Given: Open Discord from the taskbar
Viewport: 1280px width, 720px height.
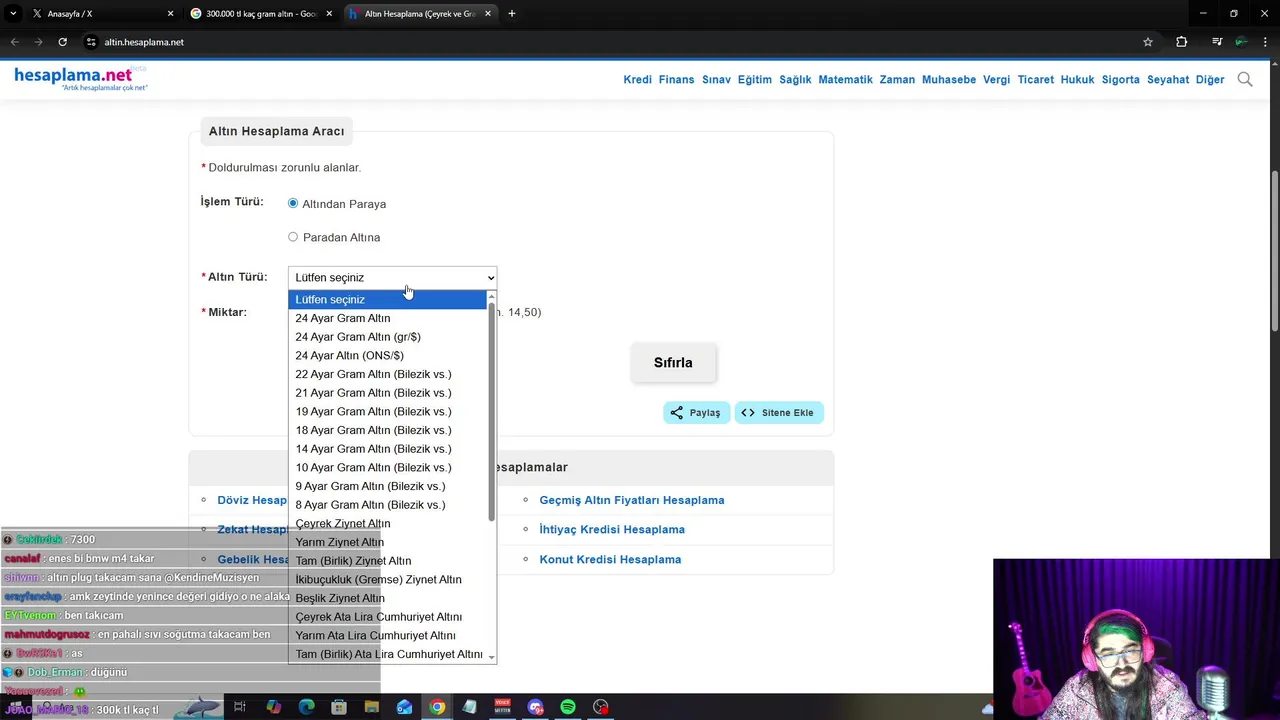Looking at the screenshot, I should pos(535,707).
